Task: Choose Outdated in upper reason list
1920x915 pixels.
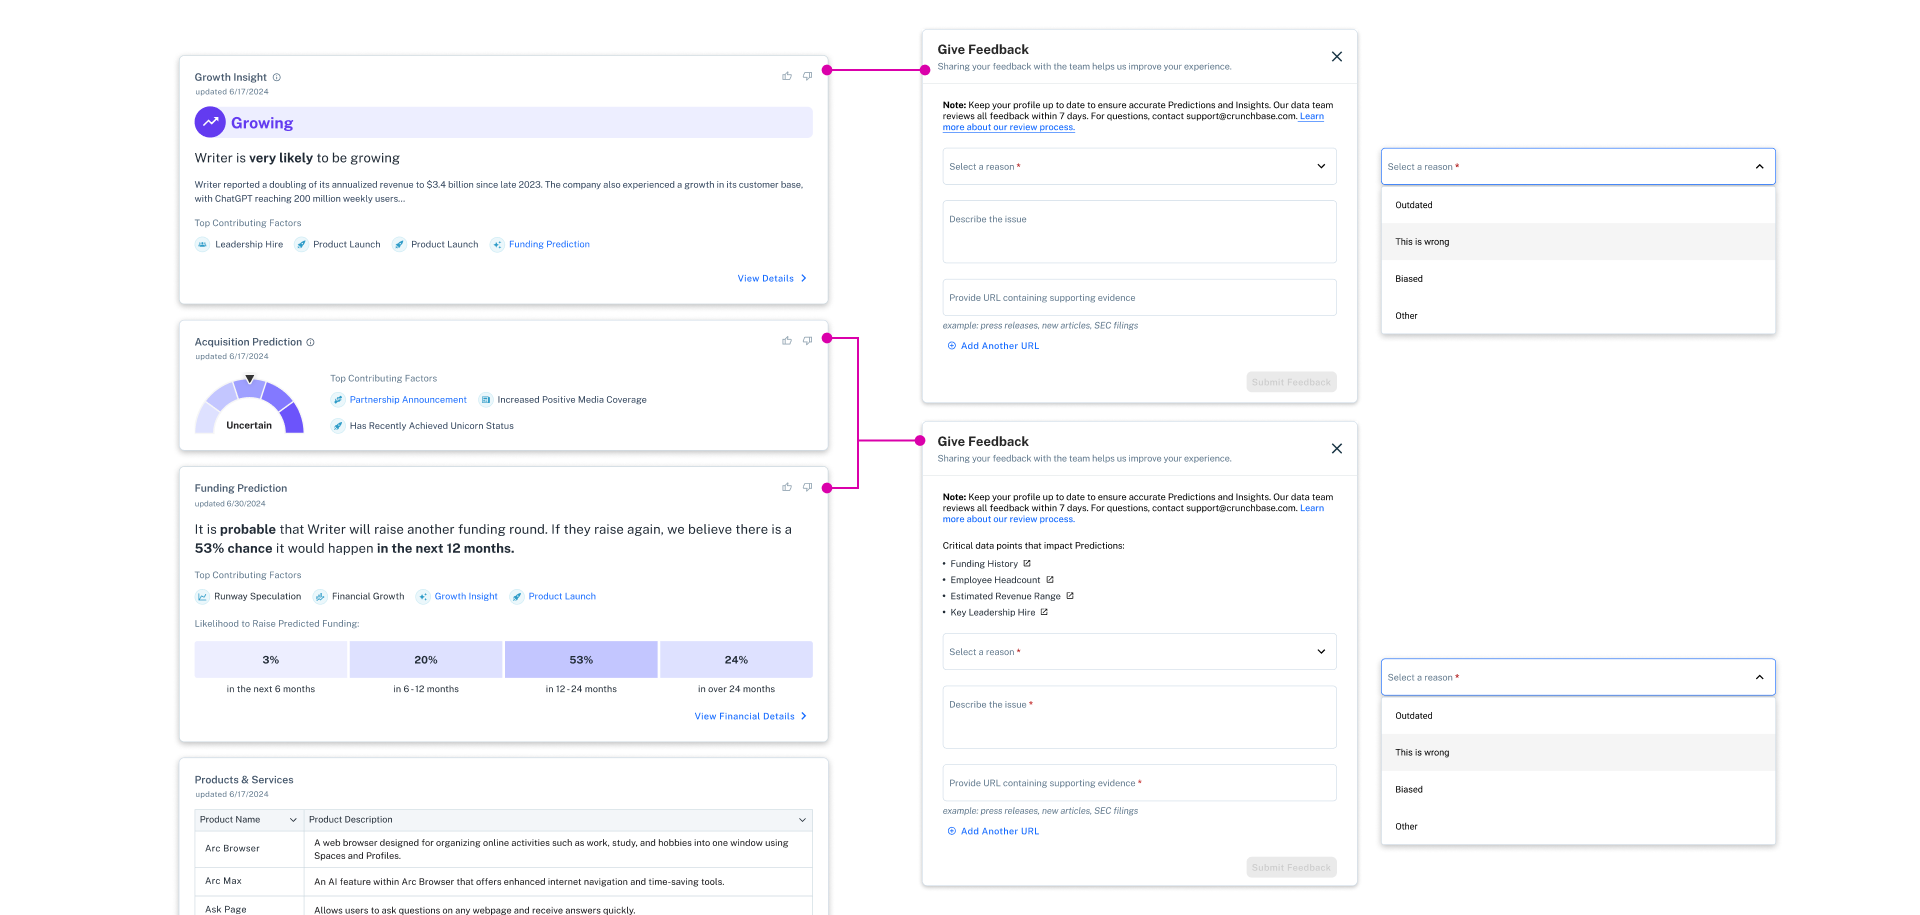Action: (1578, 205)
